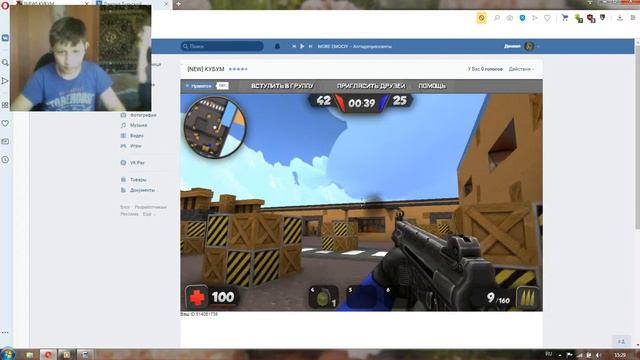Open browsing history clock in Opera sidebar

[x=5, y=160]
